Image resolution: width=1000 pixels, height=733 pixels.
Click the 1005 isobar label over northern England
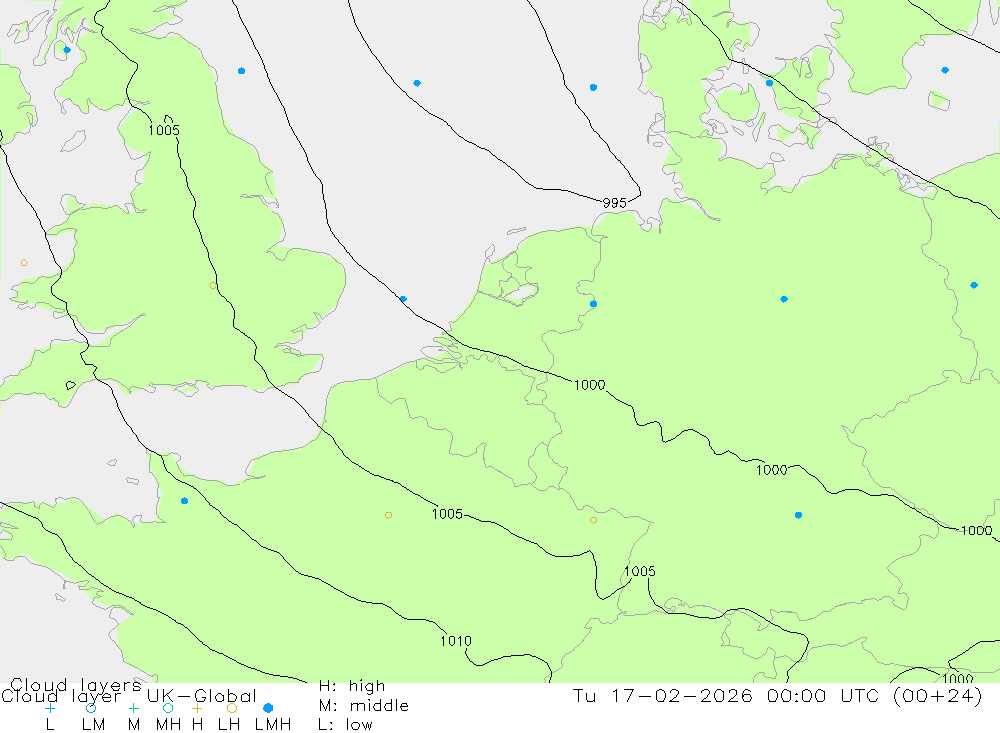pos(164,130)
